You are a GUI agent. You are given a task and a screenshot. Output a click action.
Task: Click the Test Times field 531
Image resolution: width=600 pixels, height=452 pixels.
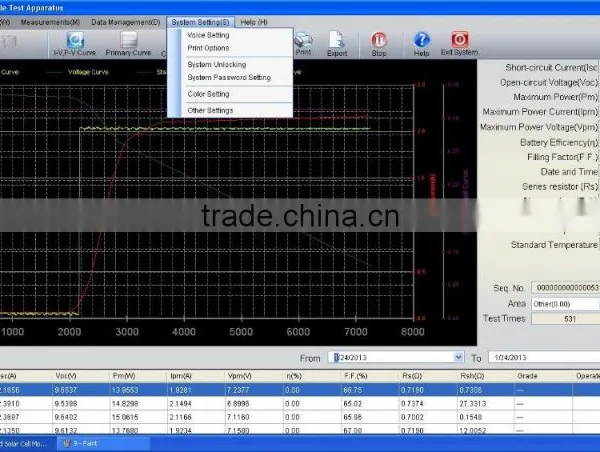coord(566,319)
